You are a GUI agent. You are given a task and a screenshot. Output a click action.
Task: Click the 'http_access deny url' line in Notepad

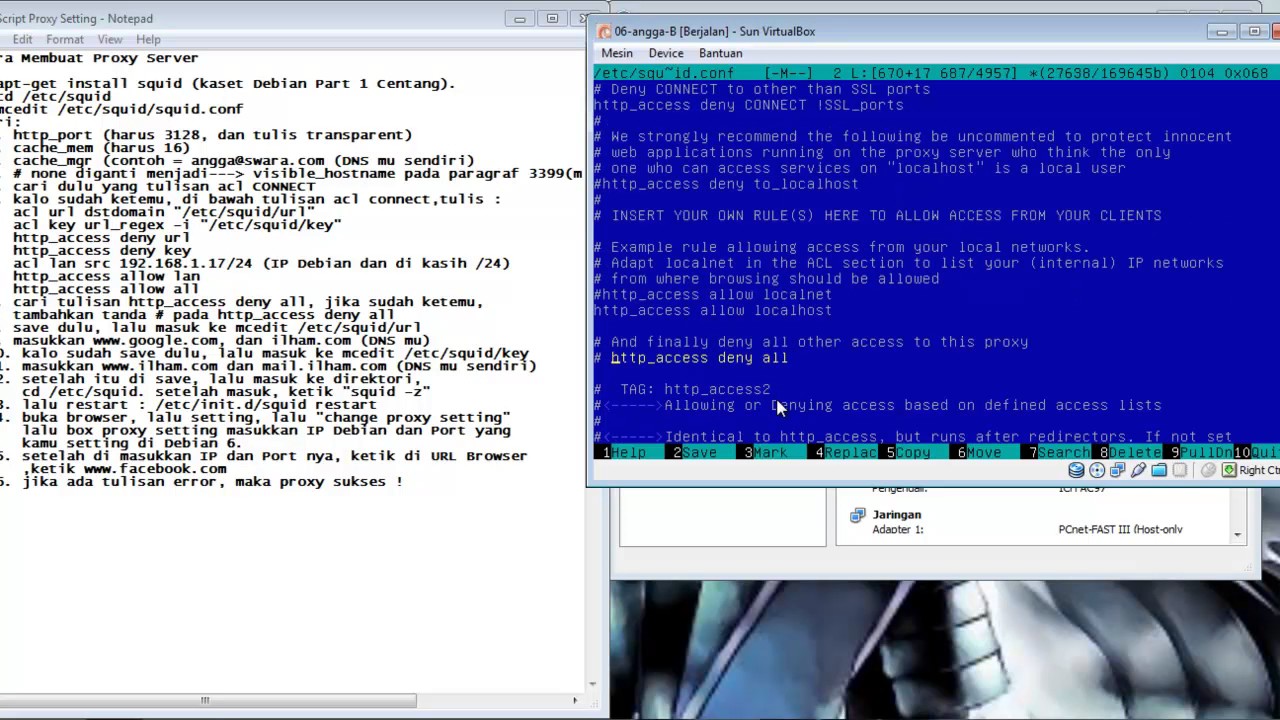click(101, 238)
